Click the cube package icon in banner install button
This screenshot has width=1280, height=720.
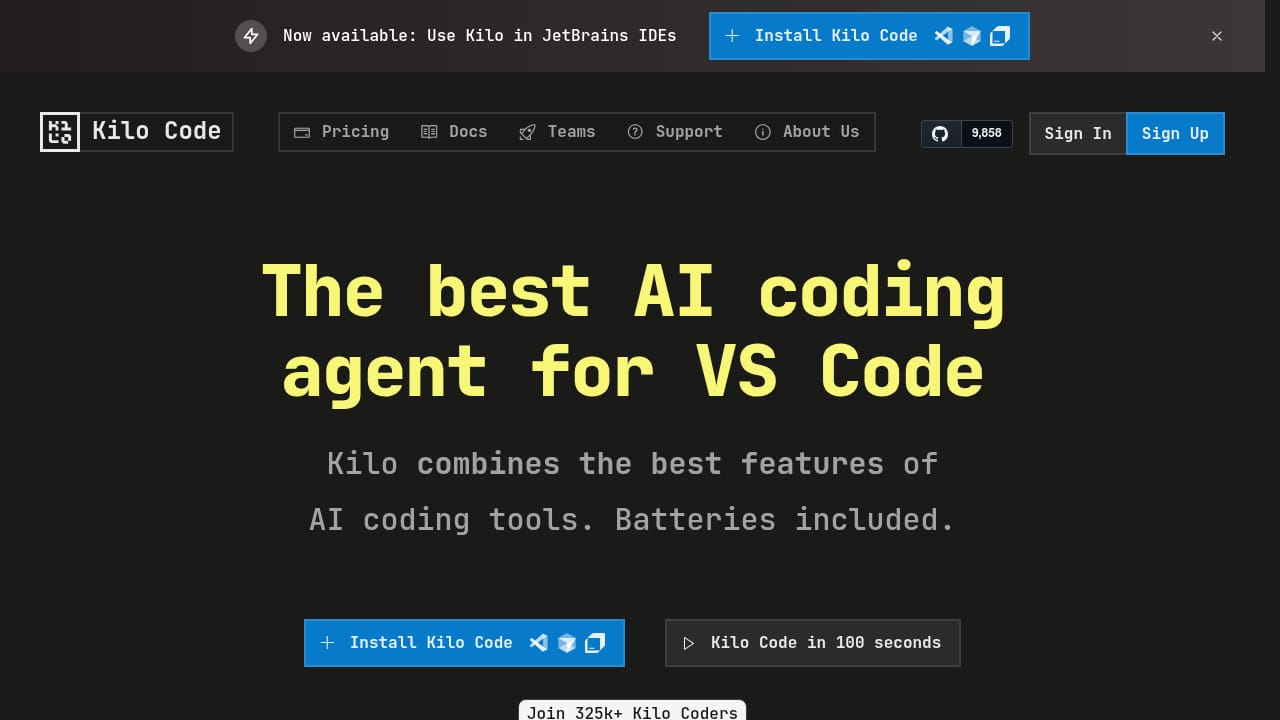(972, 36)
